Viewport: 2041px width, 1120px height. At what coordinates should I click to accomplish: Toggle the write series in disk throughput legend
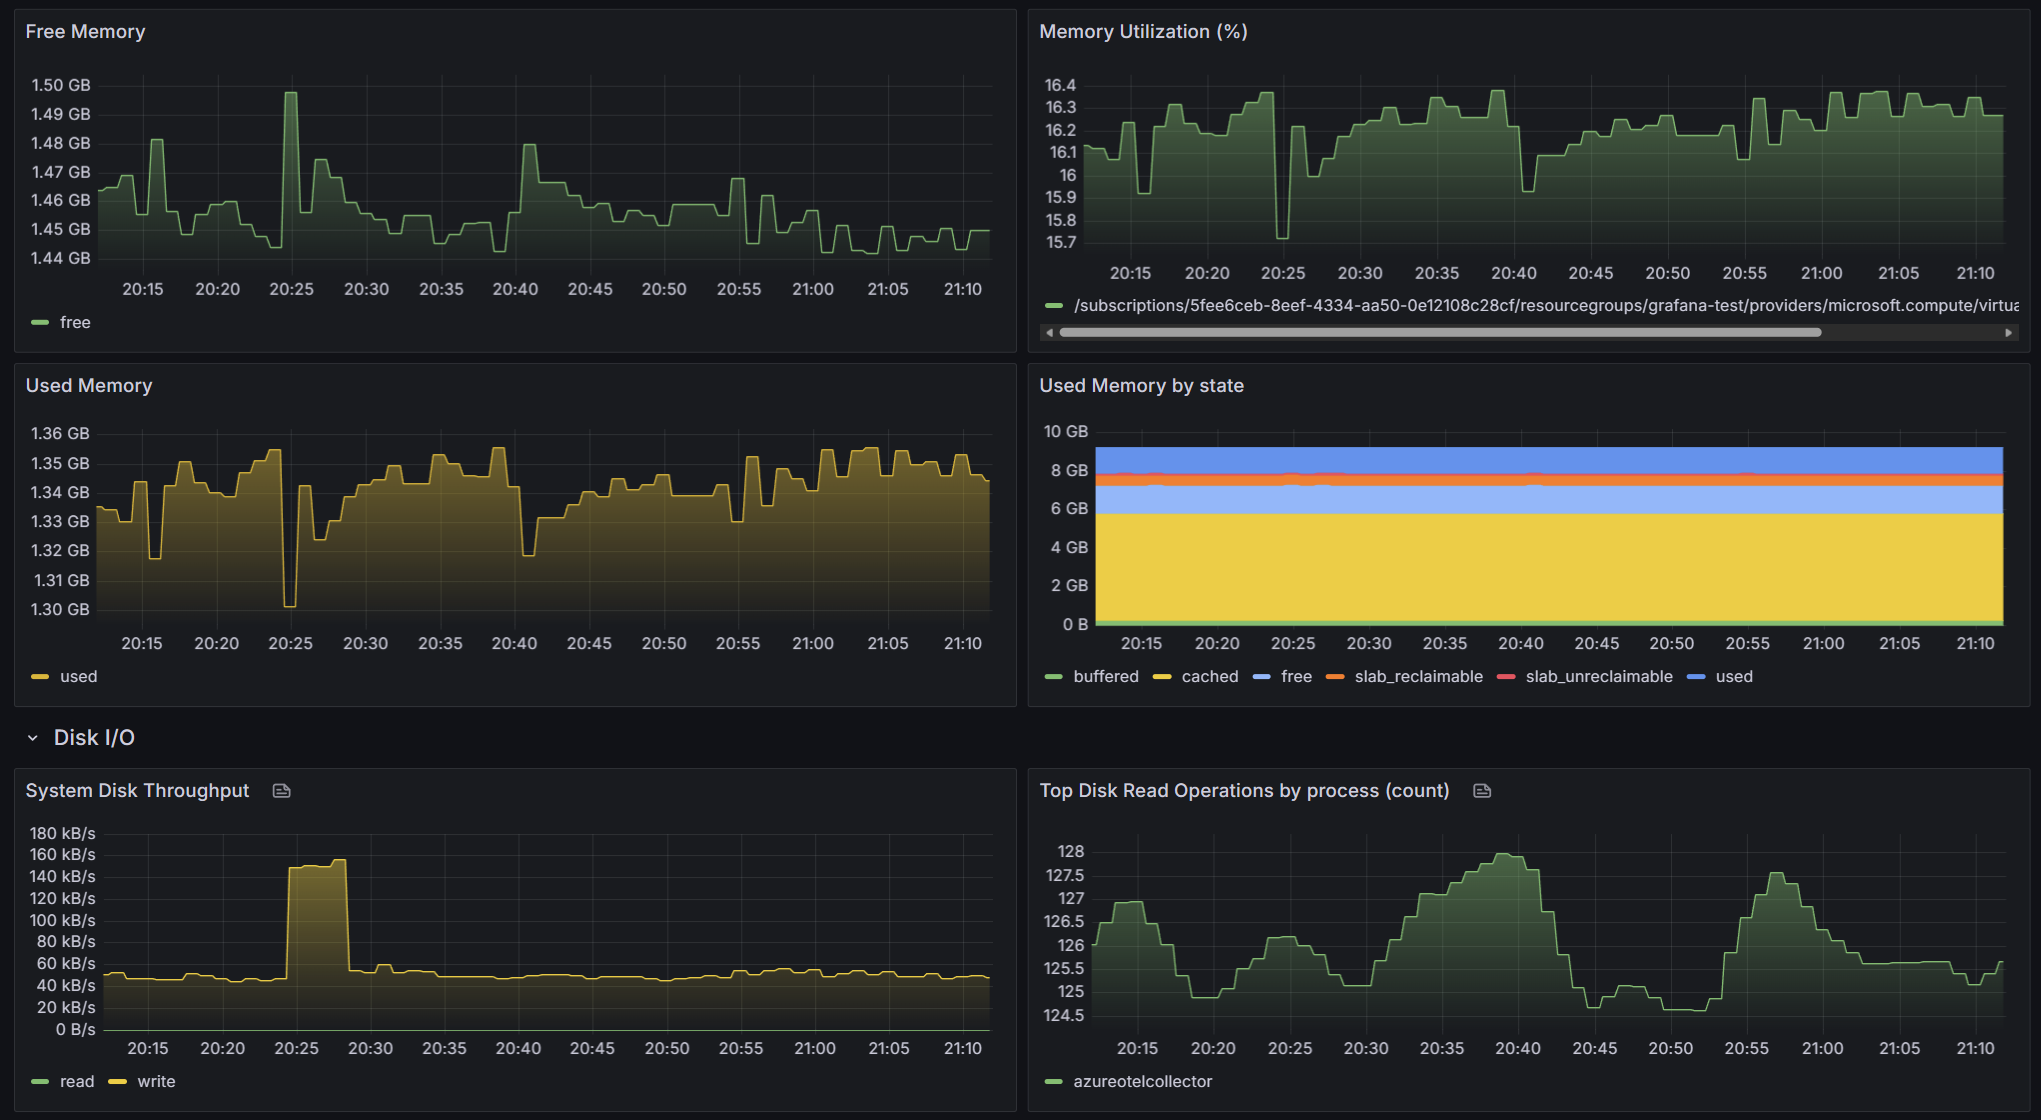tap(156, 1082)
